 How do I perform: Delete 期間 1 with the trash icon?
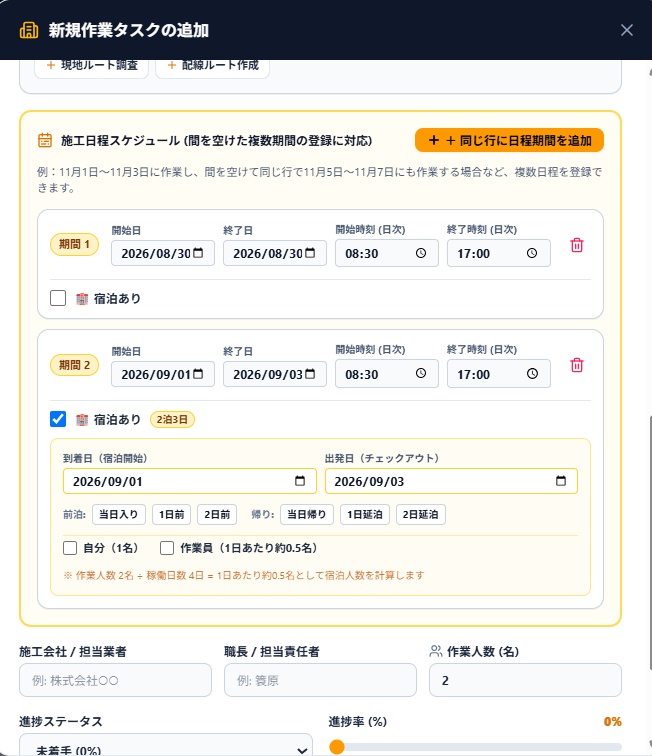[577, 245]
